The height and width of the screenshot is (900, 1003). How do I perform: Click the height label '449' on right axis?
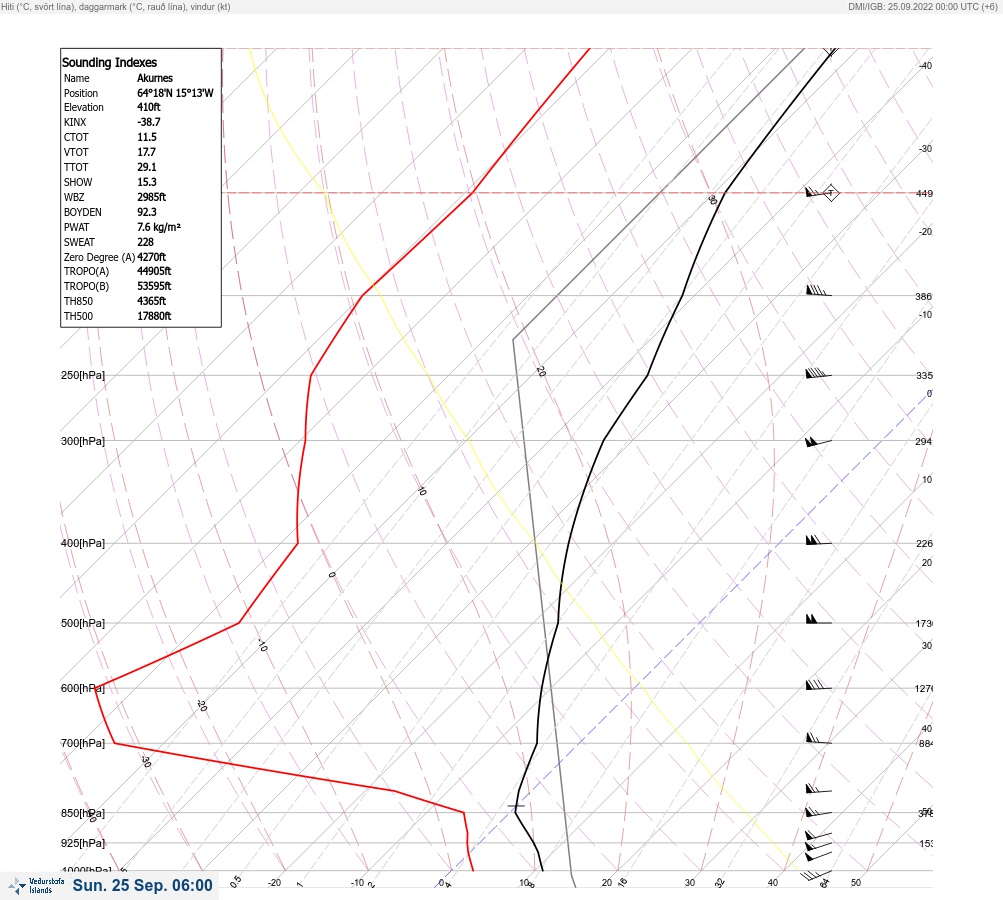924,193
